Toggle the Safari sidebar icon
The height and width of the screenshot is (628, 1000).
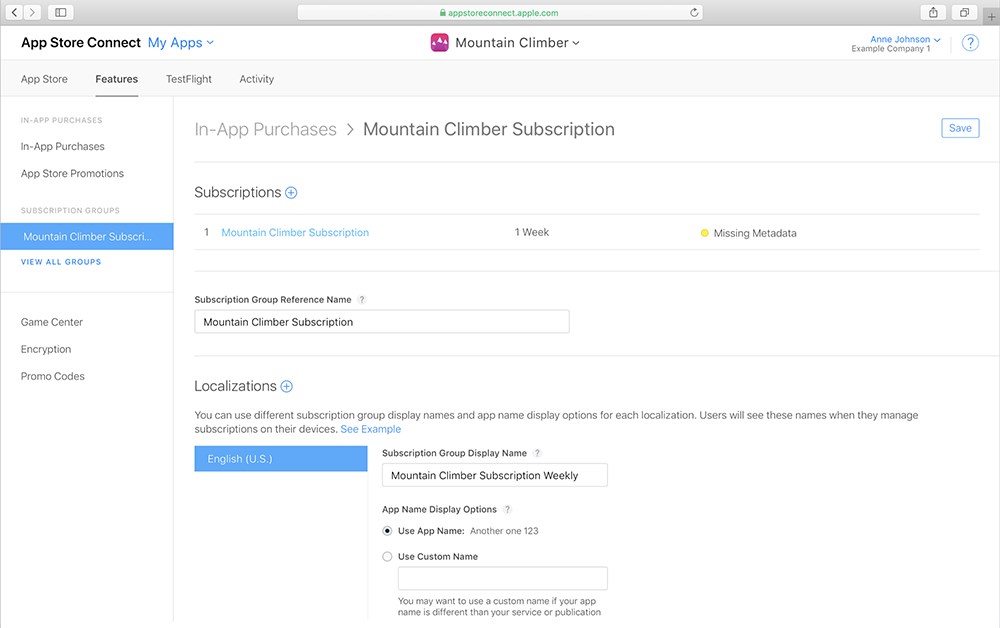coord(61,12)
